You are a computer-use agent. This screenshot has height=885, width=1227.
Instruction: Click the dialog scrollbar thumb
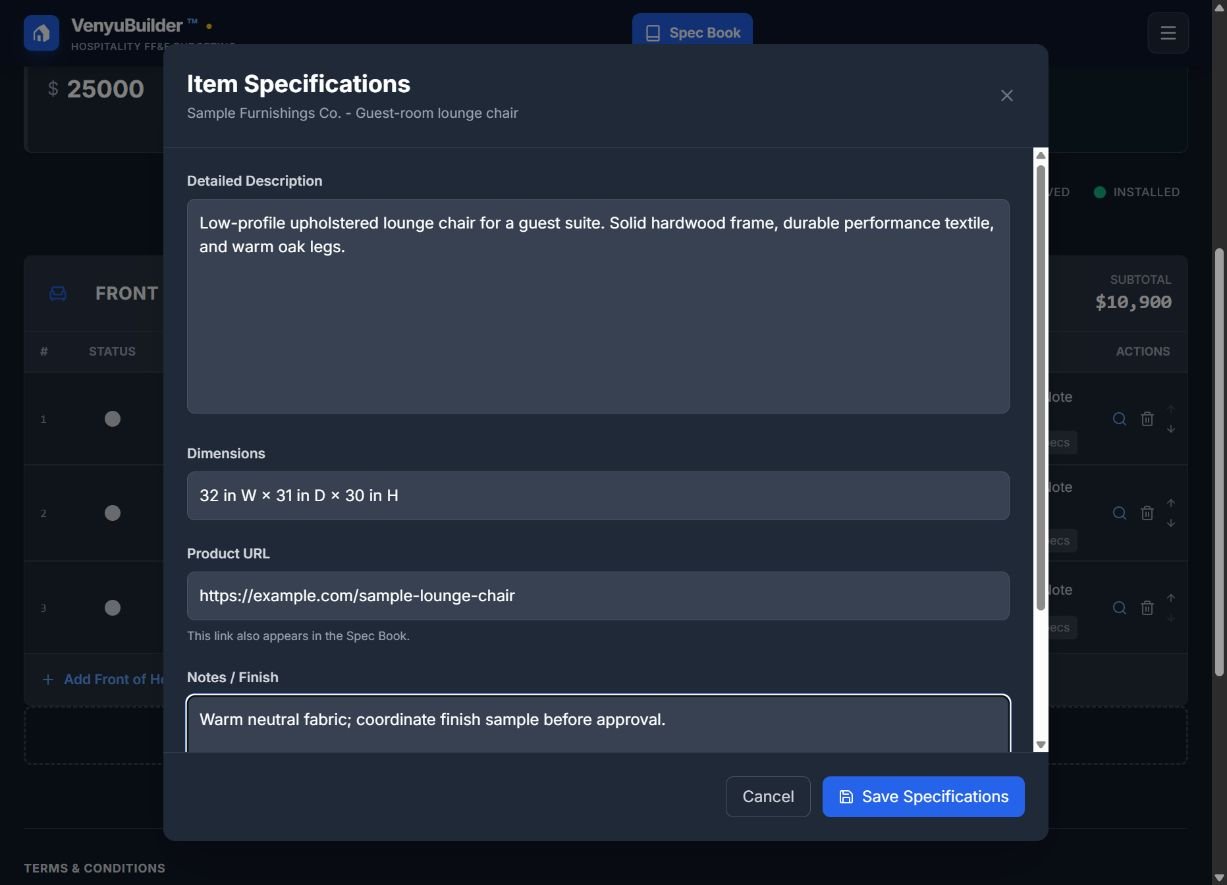pyautogui.click(x=1041, y=388)
